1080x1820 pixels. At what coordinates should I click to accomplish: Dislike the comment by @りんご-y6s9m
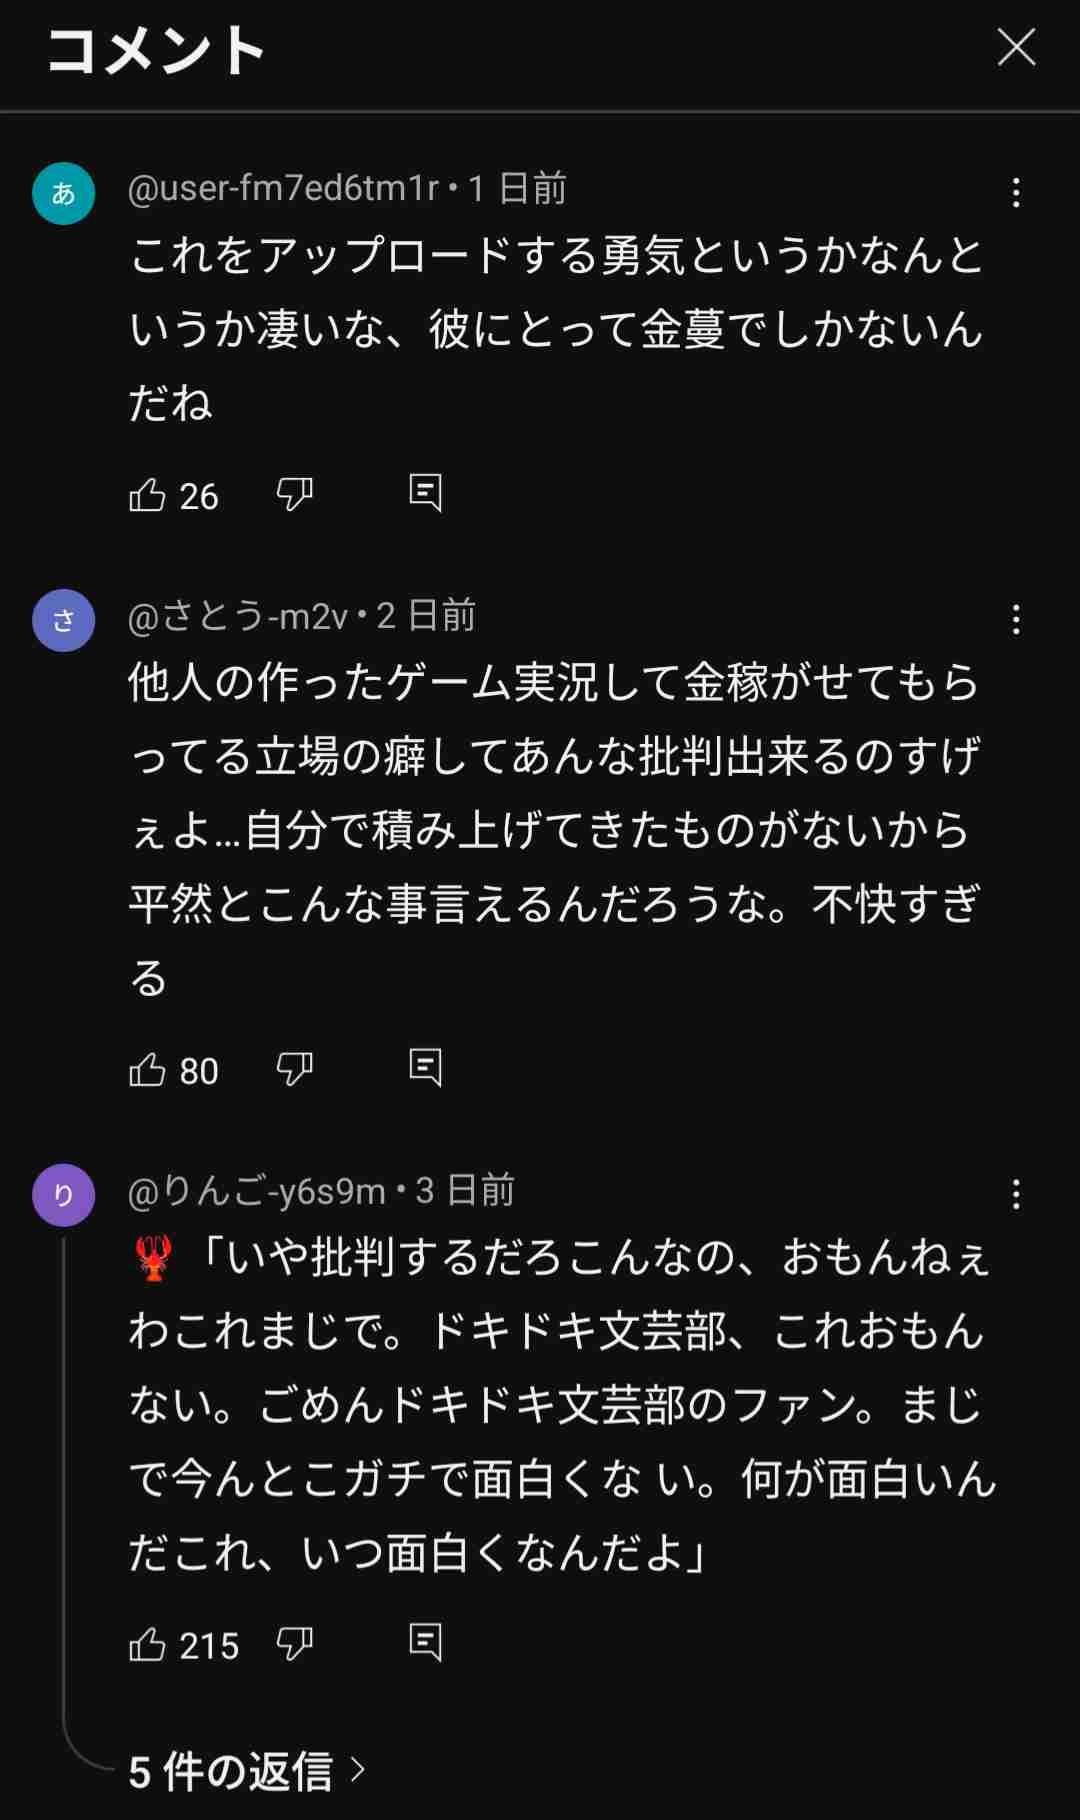click(294, 1644)
